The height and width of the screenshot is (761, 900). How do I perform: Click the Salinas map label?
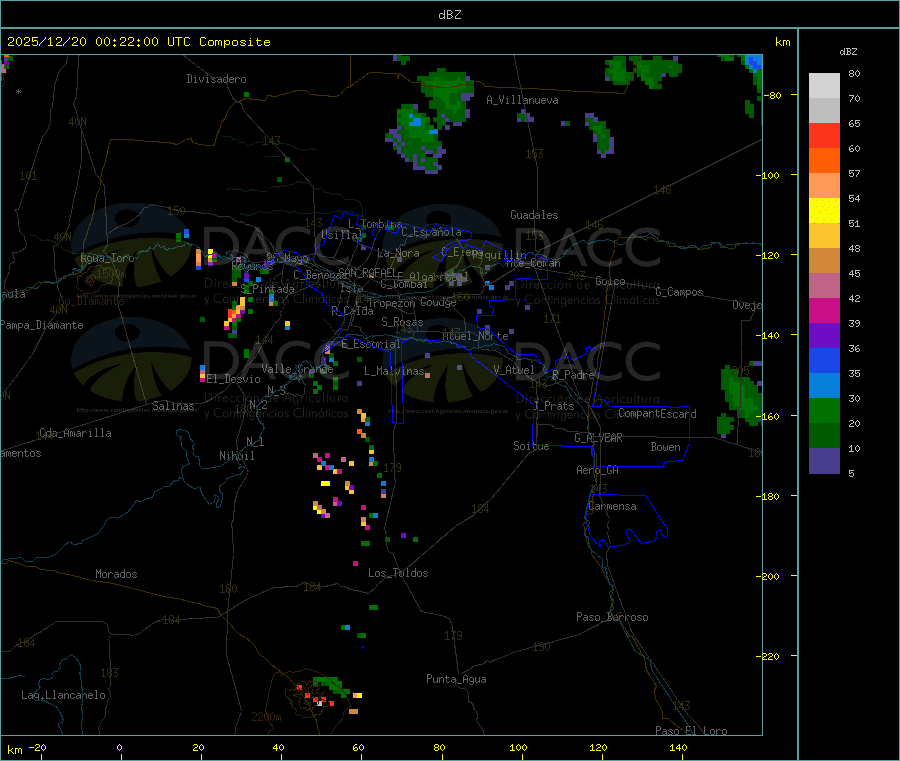click(x=173, y=406)
